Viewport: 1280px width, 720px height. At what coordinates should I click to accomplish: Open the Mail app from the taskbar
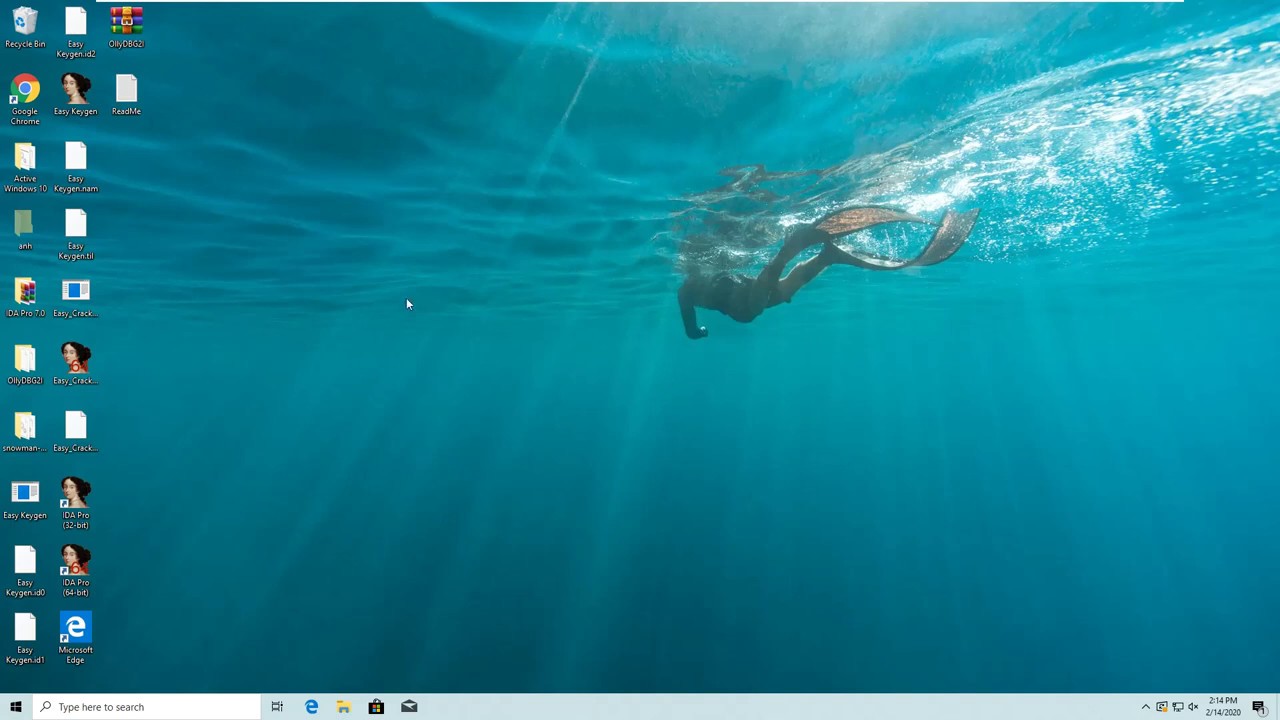point(409,707)
